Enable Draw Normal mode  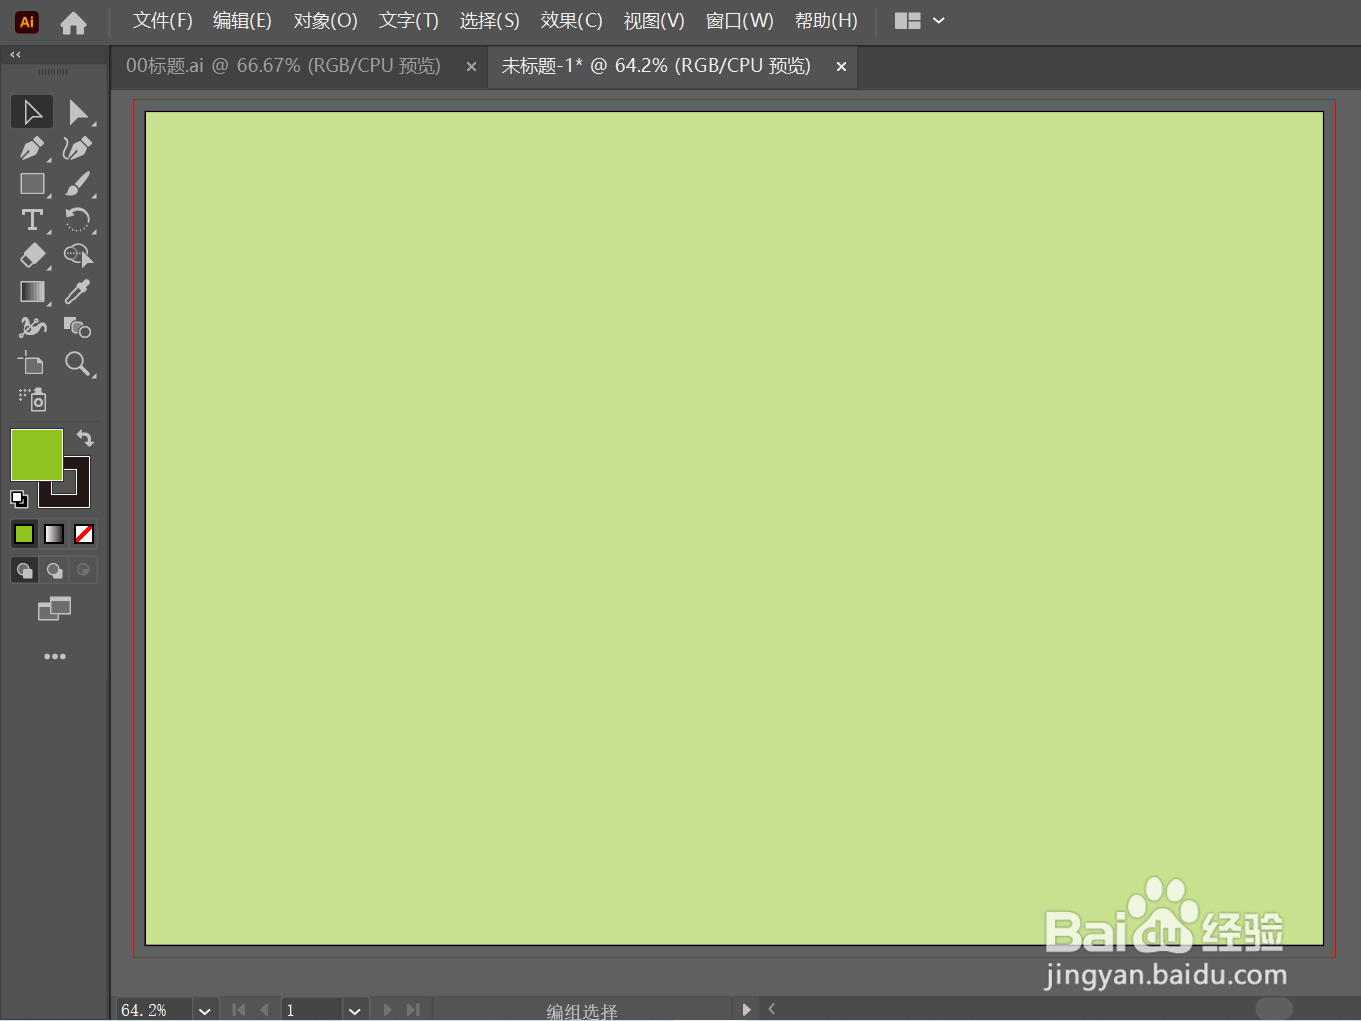point(24,570)
